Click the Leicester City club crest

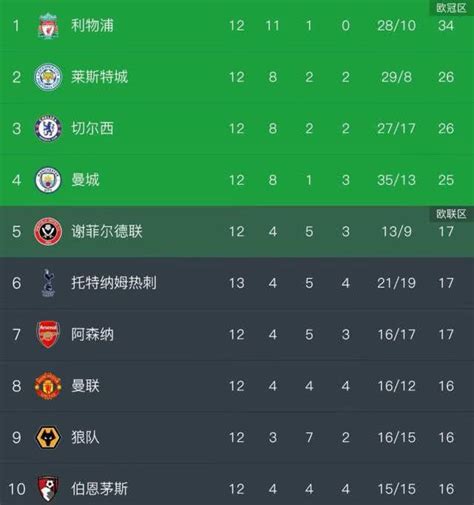48,77
